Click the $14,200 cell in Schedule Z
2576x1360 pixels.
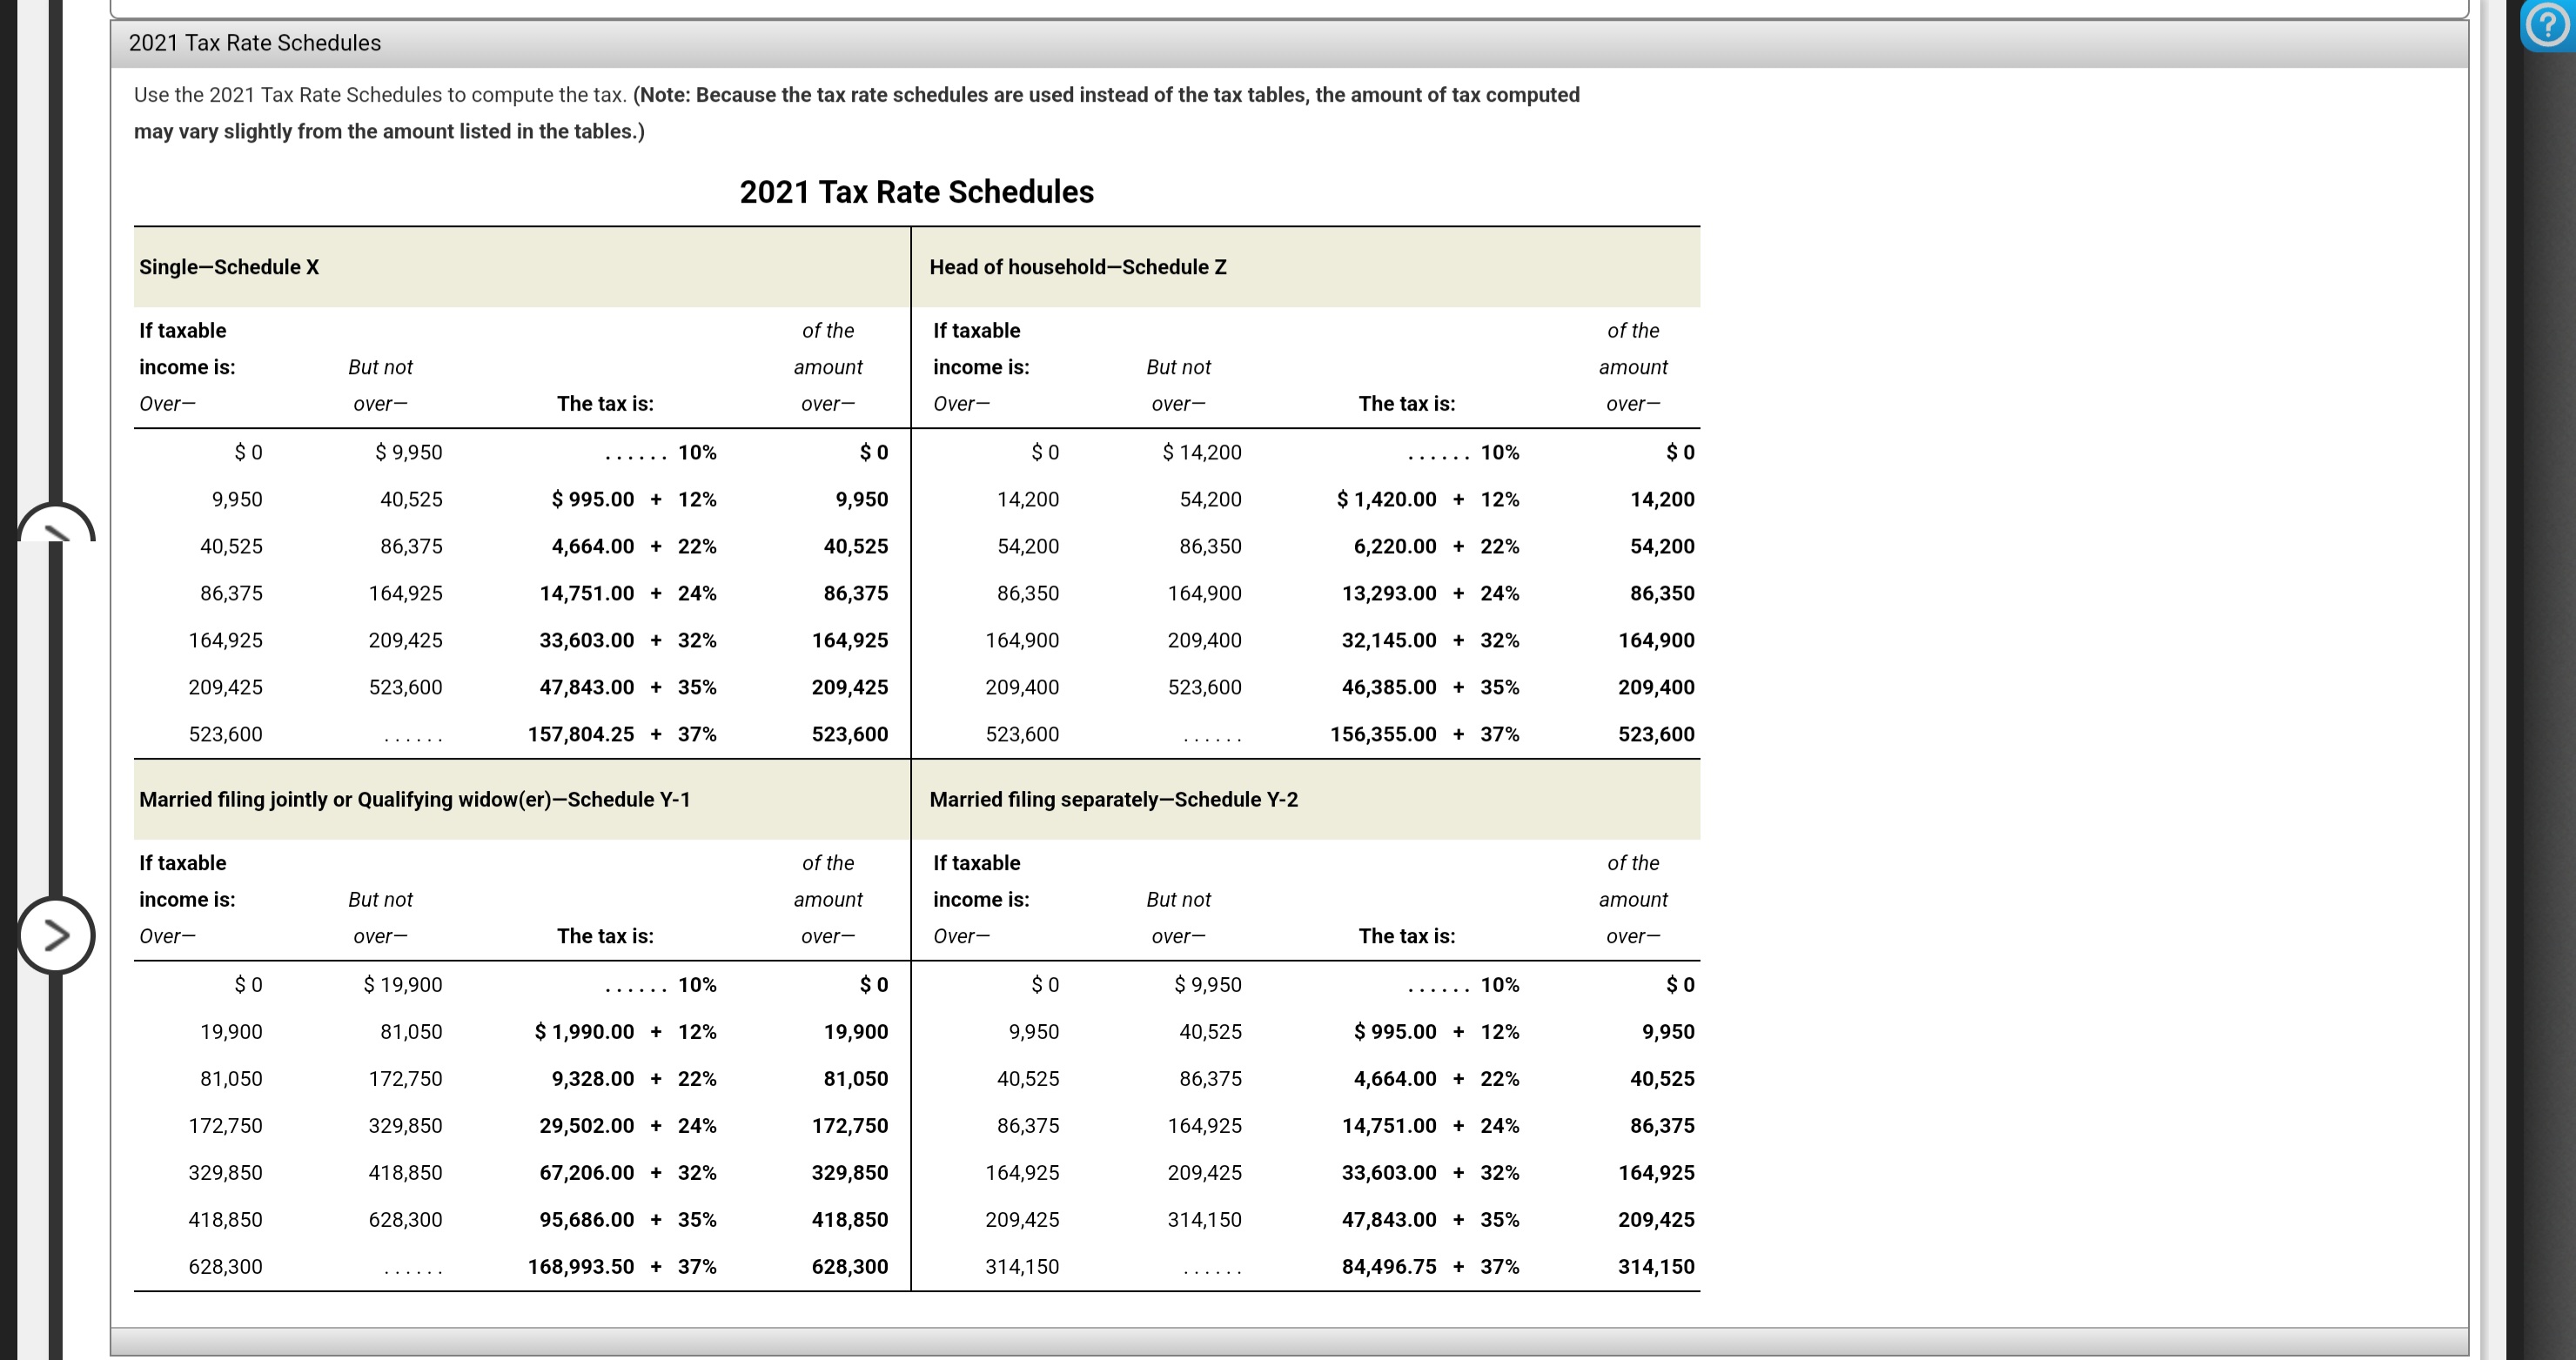click(x=1201, y=452)
